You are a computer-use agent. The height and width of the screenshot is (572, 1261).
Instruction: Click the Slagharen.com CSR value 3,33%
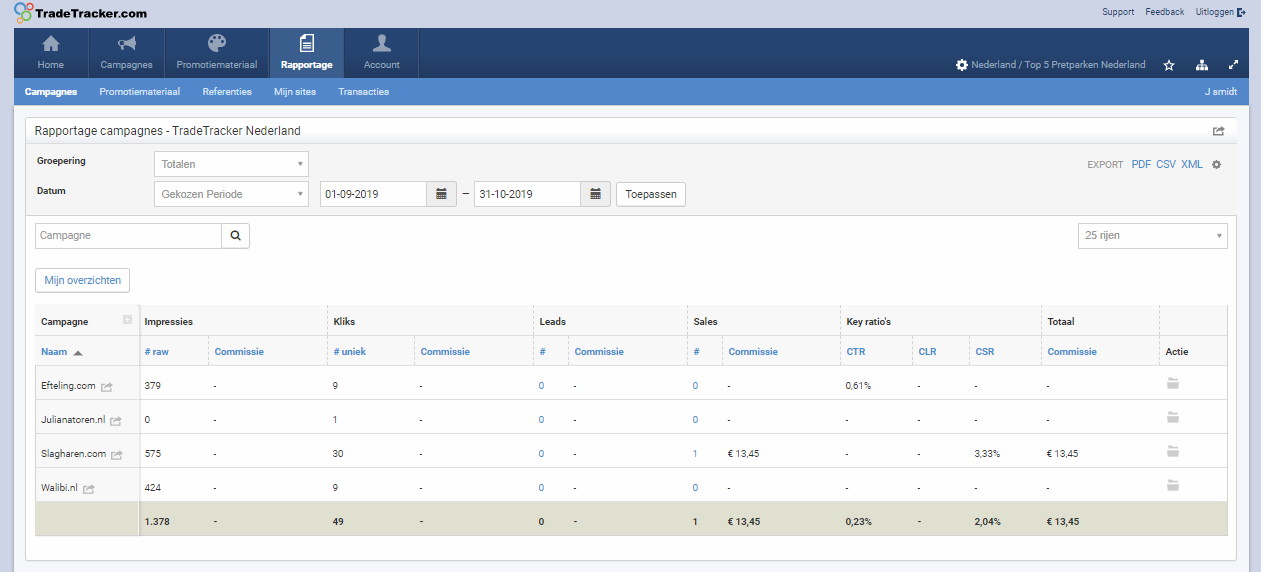click(987, 454)
